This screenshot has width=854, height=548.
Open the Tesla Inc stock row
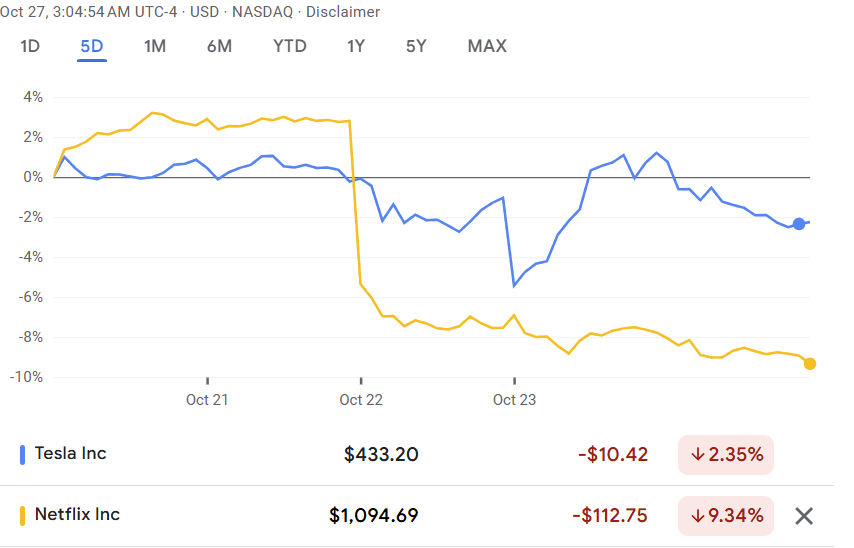click(x=70, y=454)
